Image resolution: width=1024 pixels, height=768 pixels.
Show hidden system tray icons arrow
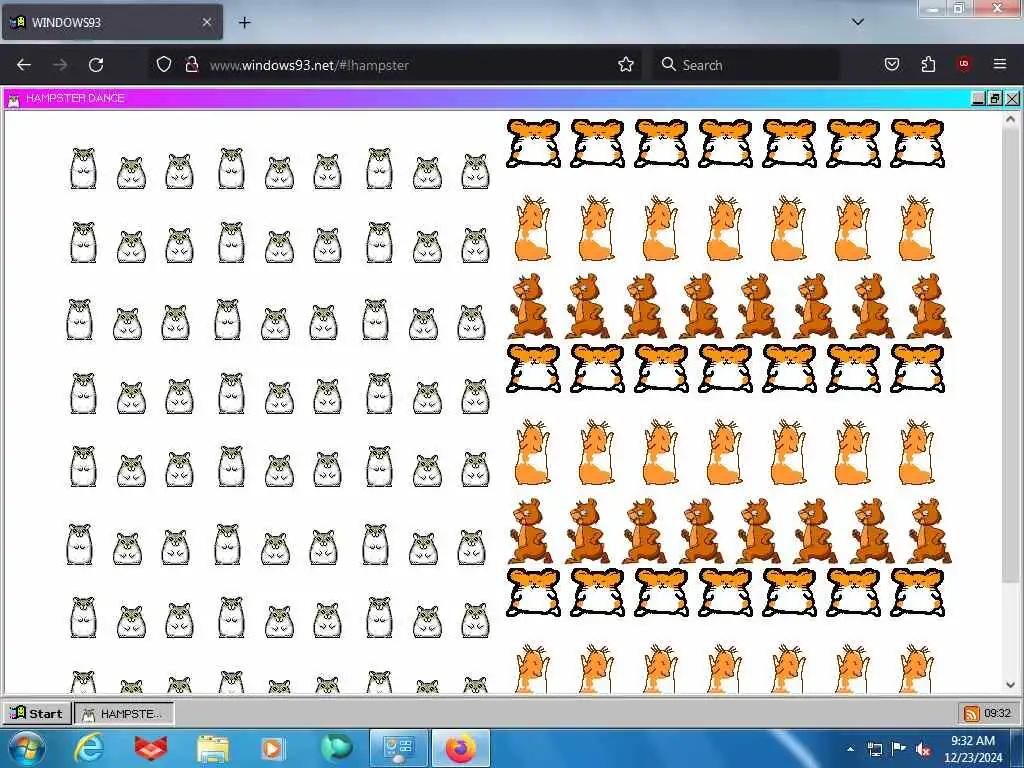click(x=850, y=749)
